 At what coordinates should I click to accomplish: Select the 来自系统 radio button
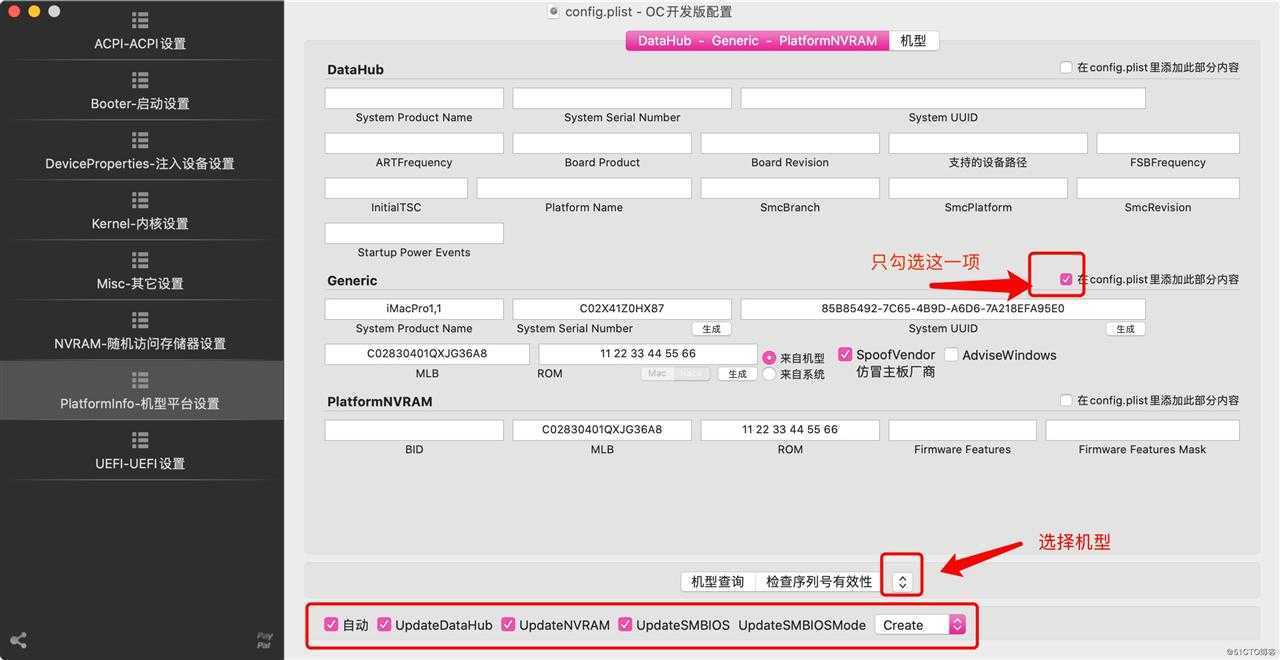click(769, 373)
